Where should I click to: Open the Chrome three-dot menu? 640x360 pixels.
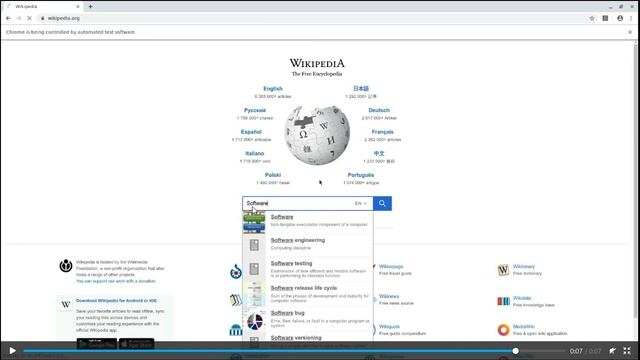coord(631,18)
